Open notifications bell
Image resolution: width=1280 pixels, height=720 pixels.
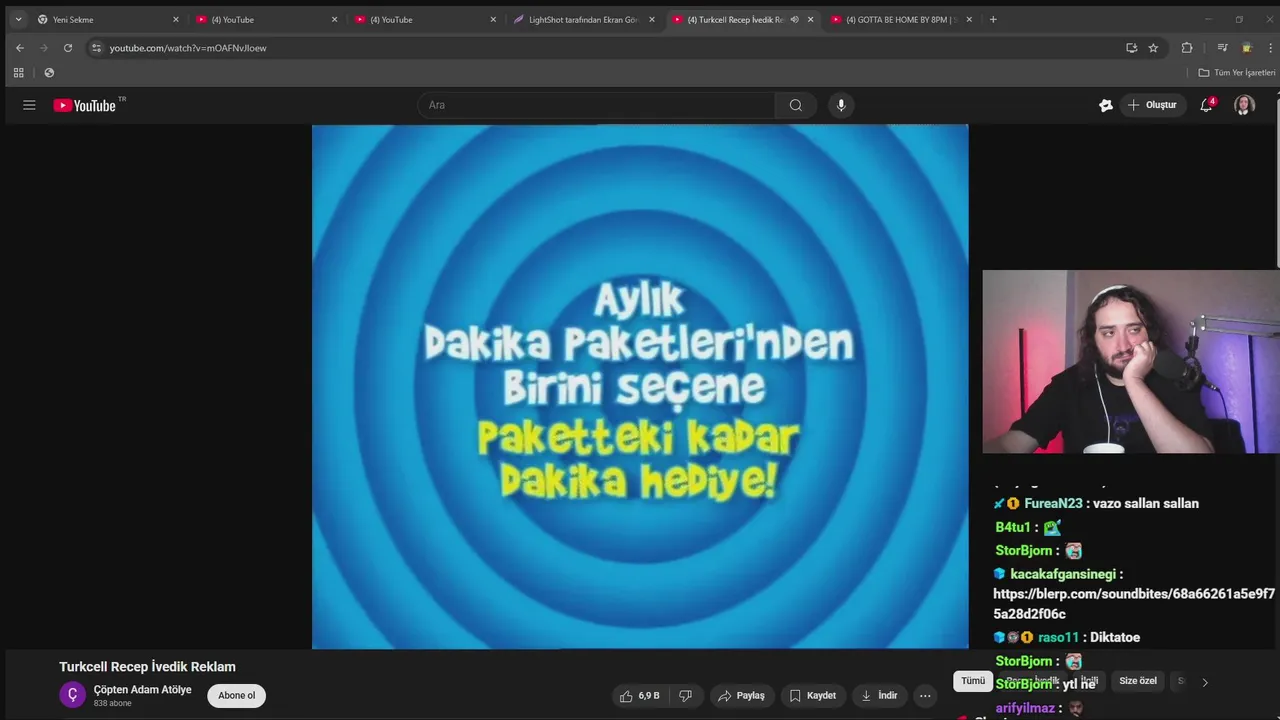pos(1207,105)
